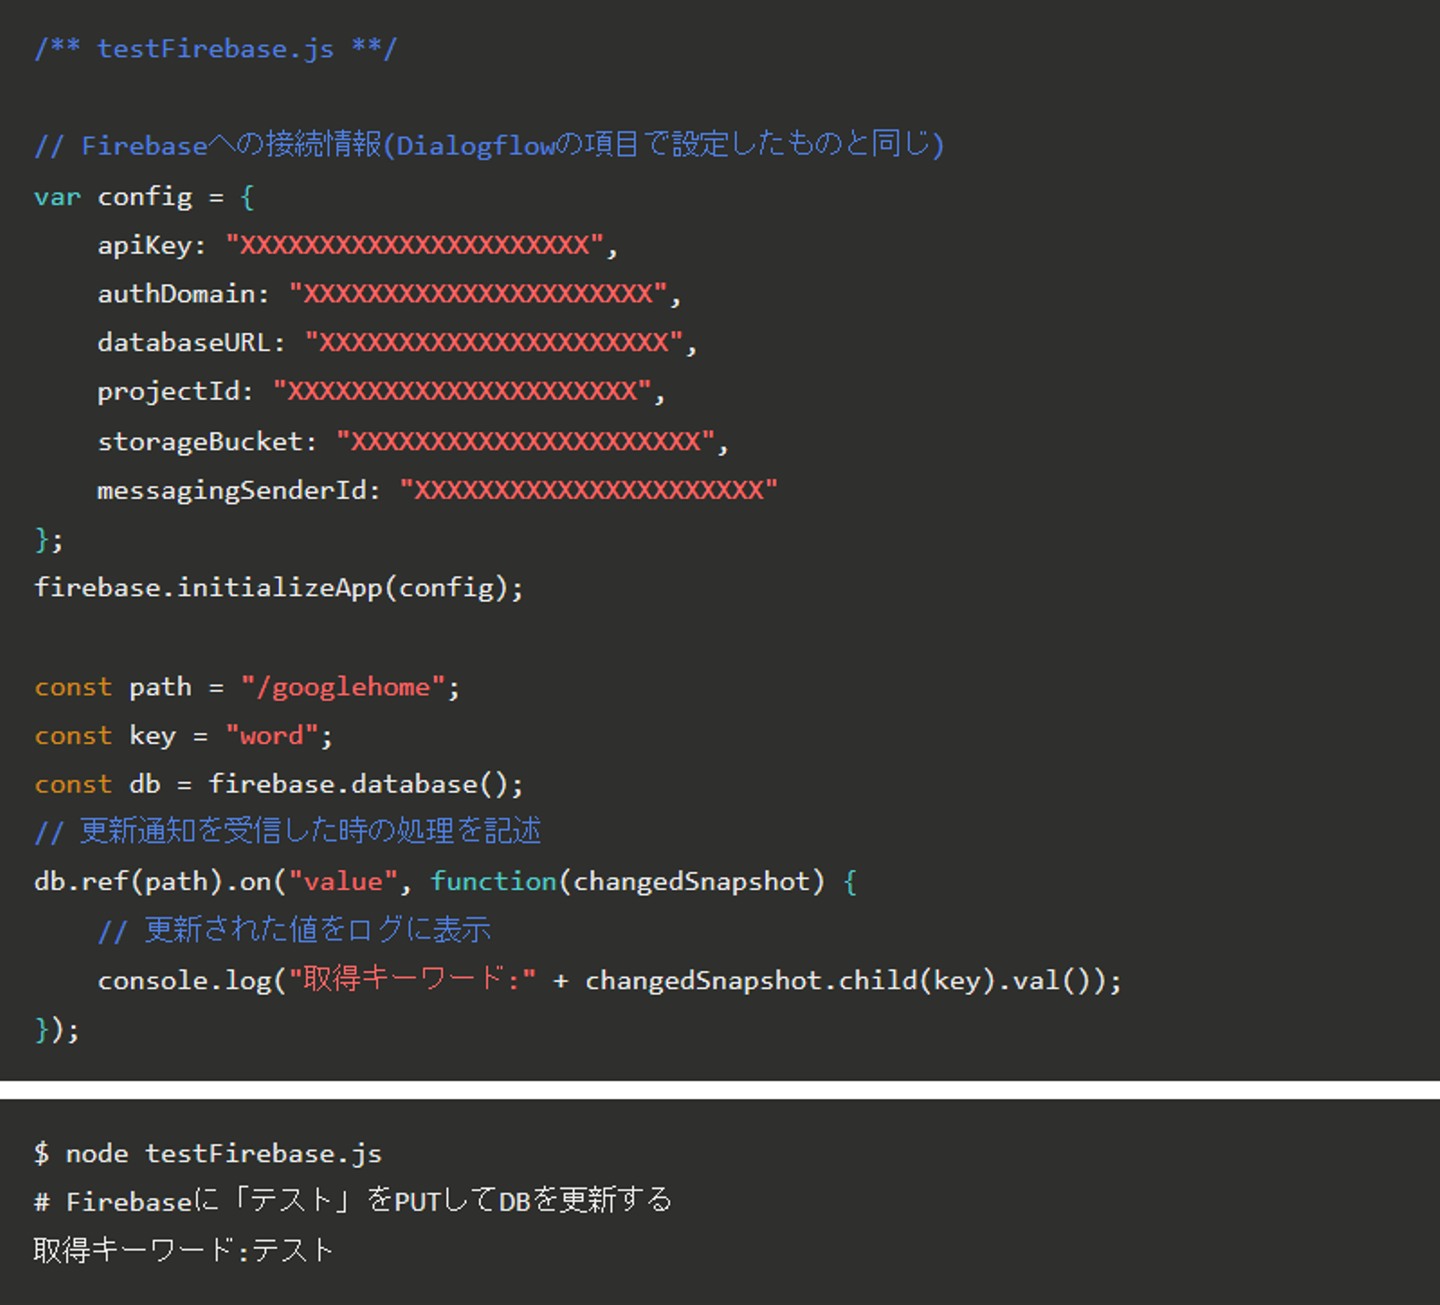Click the databaseURL placeholder string value
The height and width of the screenshot is (1305, 1440).
pos(494,343)
